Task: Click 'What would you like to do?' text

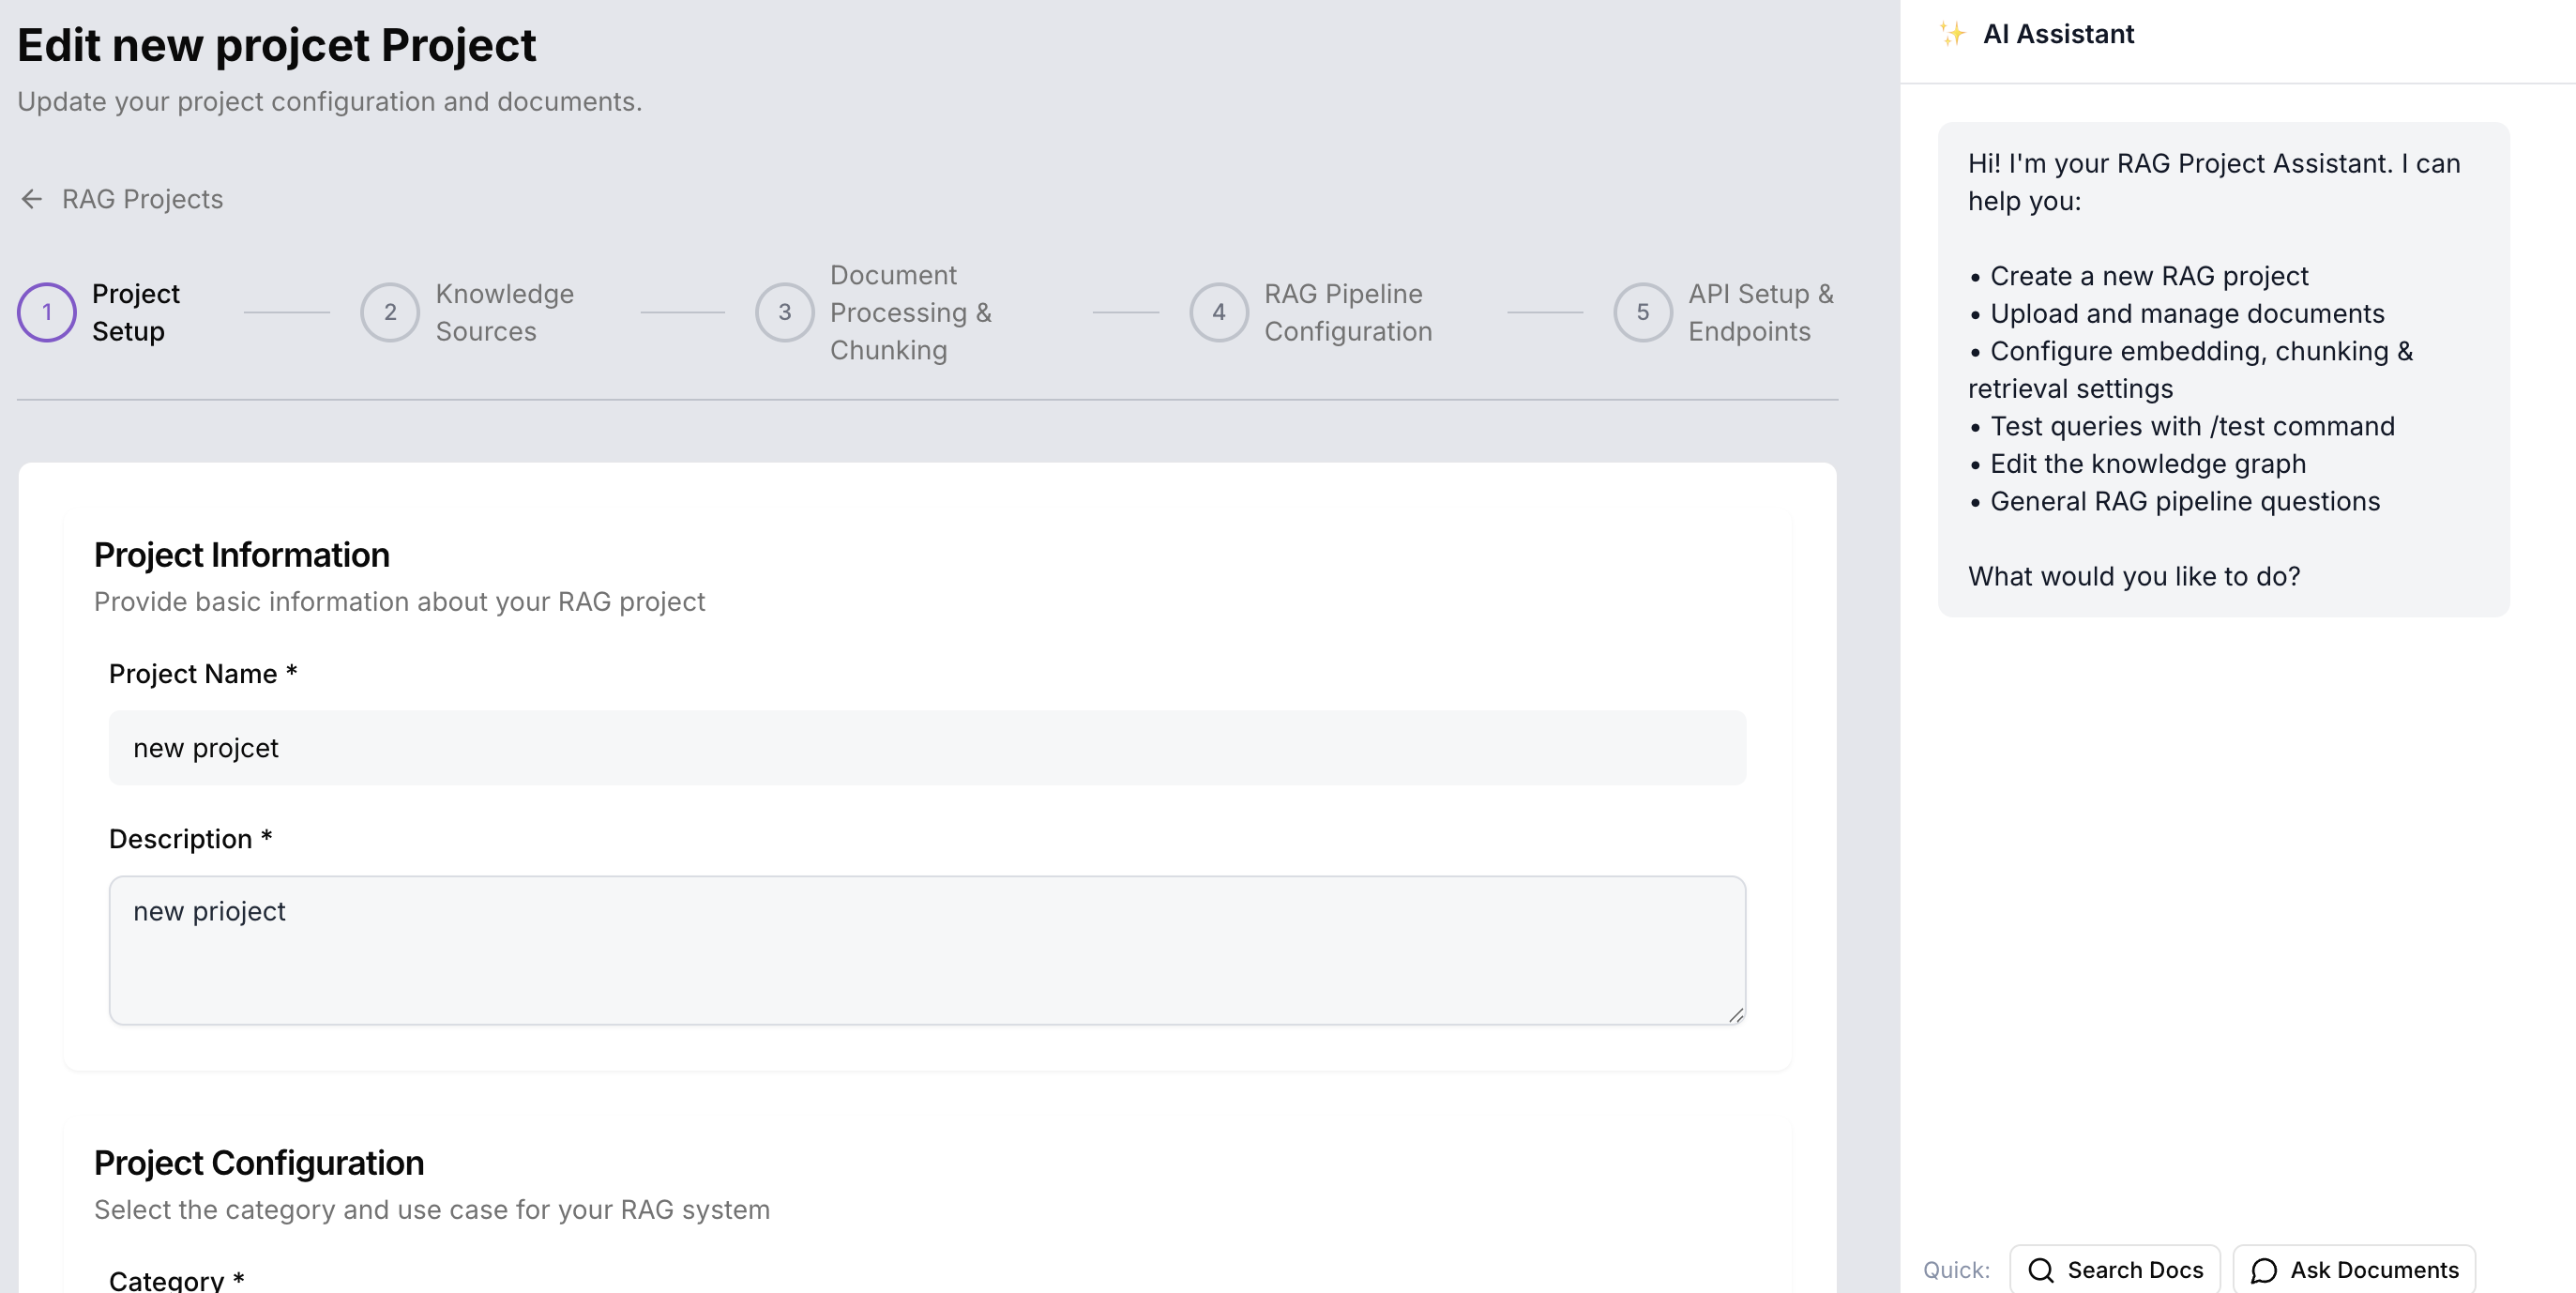Action: click(x=2134, y=576)
